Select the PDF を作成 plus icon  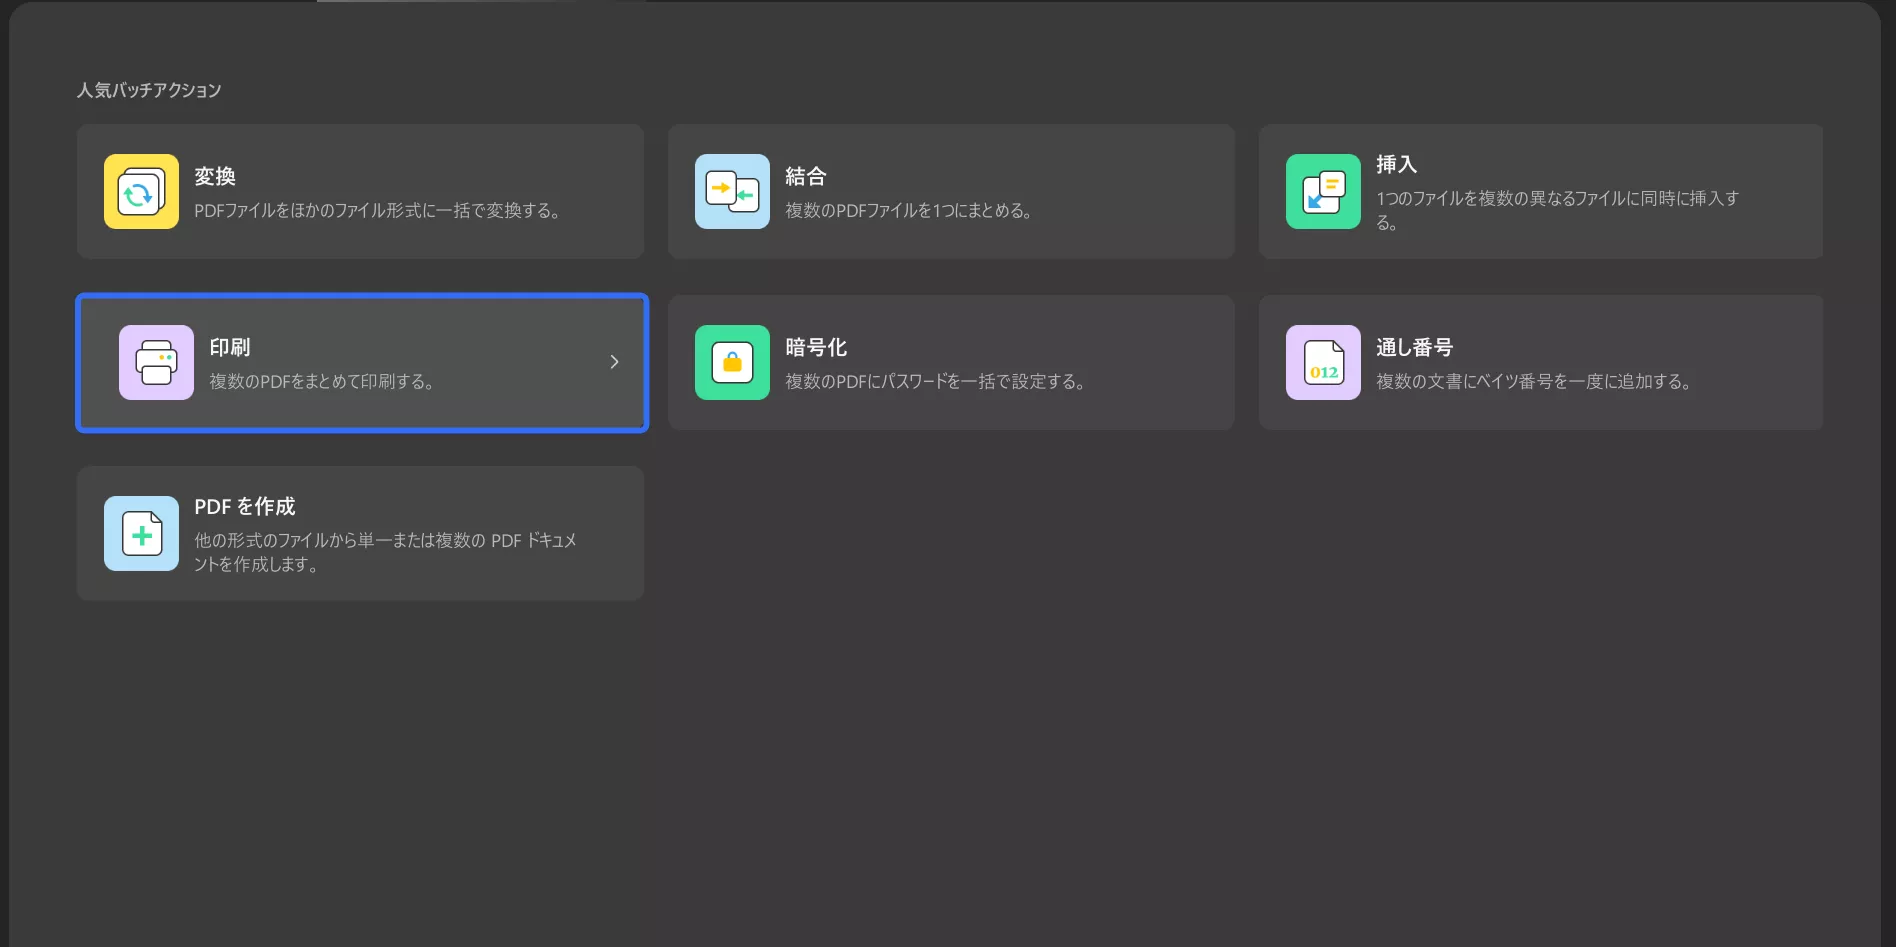140,533
